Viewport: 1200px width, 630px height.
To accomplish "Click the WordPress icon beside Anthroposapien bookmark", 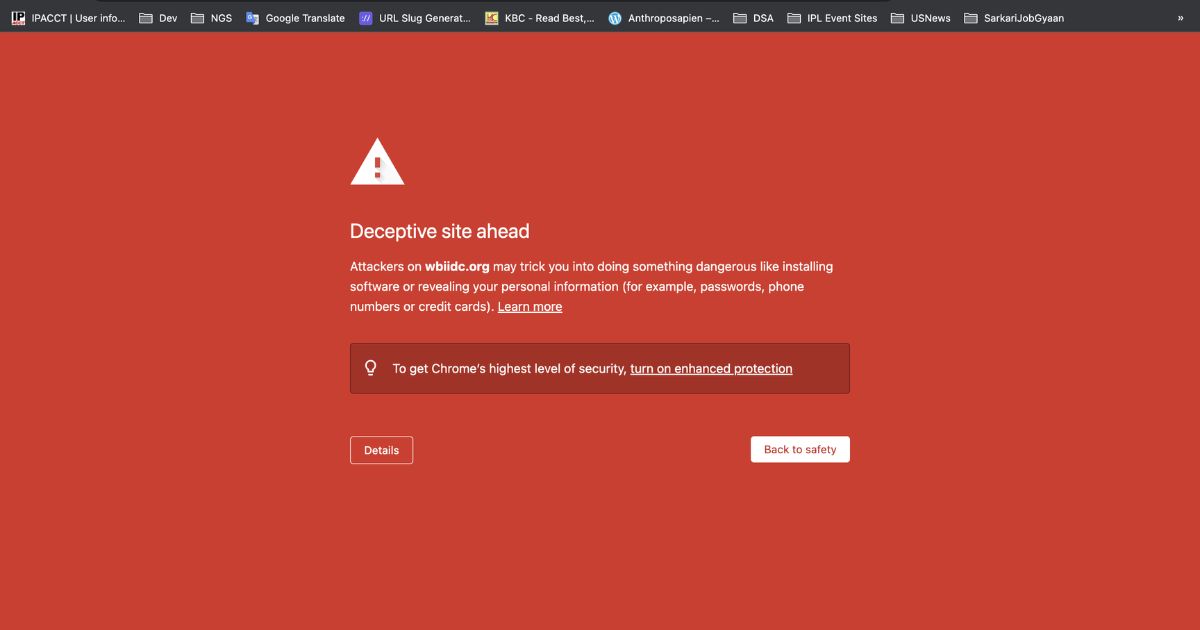I will 614,17.
